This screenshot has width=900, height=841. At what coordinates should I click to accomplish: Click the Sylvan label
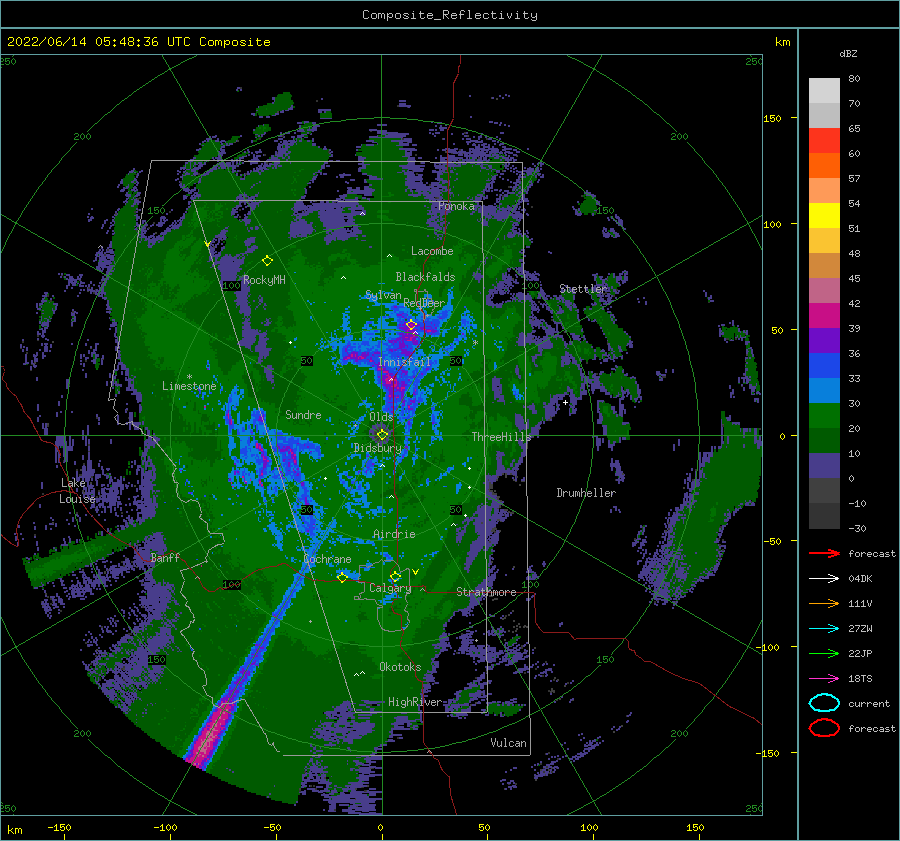point(383,295)
